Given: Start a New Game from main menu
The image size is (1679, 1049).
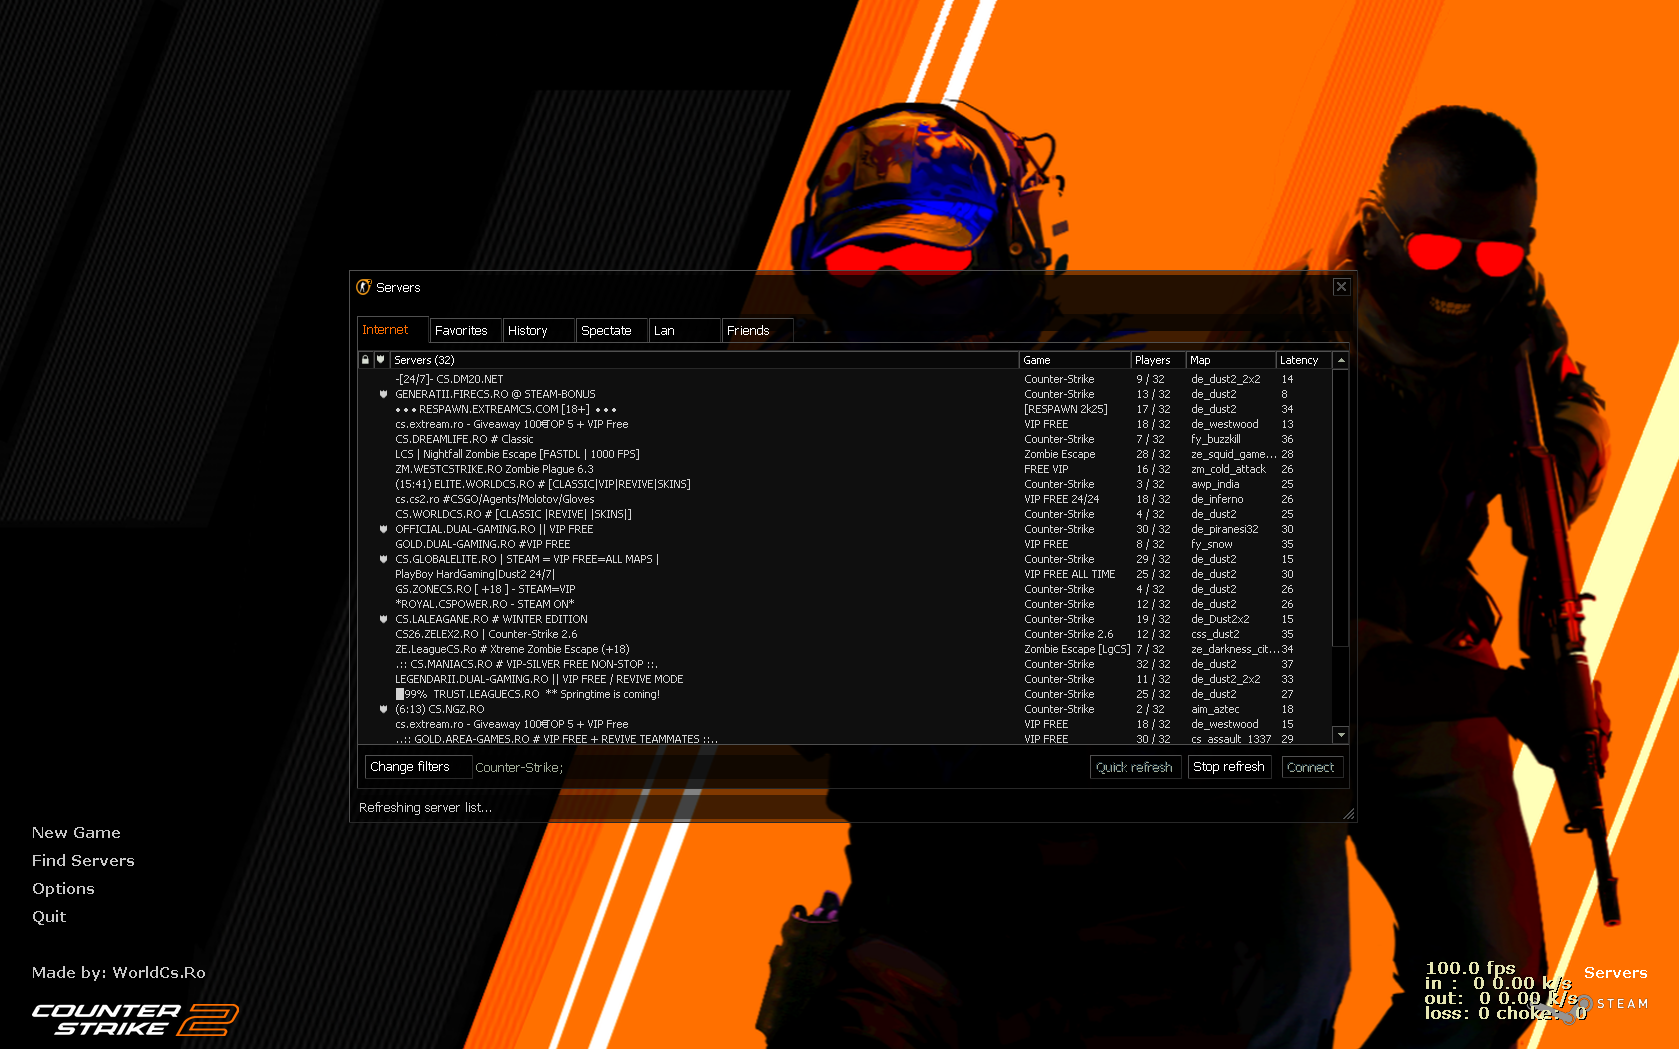Looking at the screenshot, I should point(76,832).
